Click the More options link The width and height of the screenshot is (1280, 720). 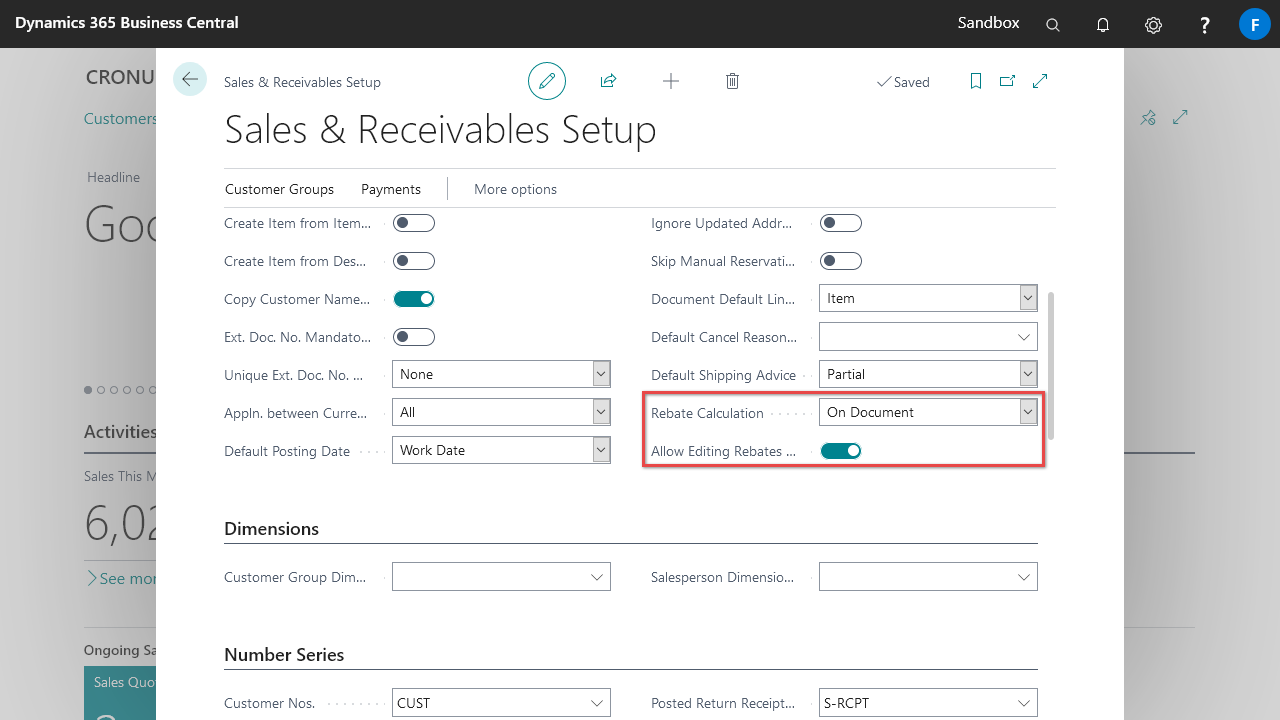(x=515, y=189)
